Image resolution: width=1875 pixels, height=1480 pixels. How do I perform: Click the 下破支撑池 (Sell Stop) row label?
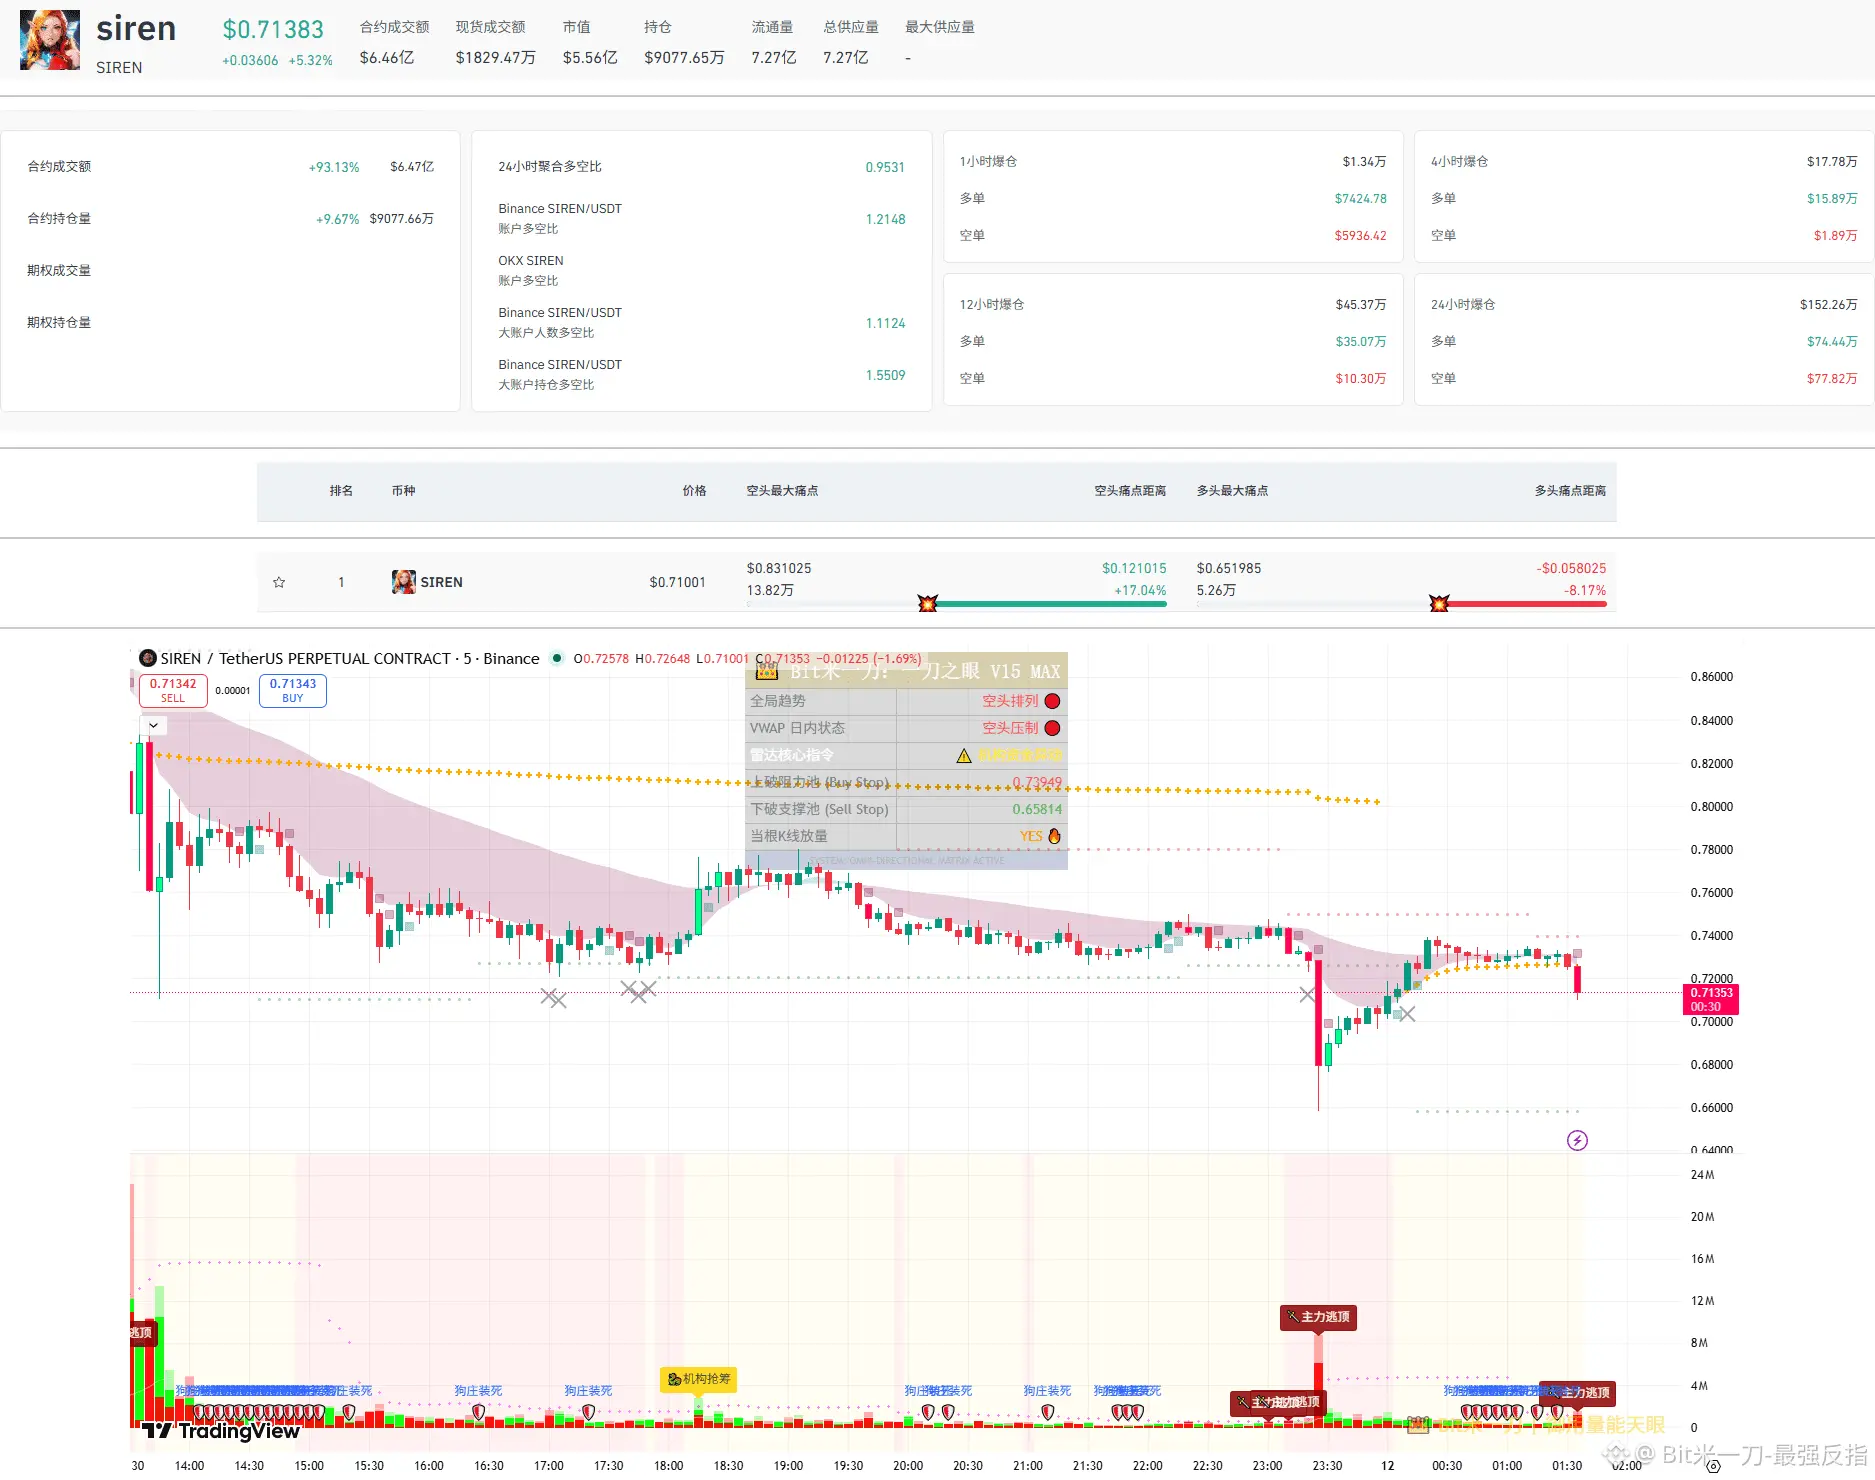point(819,809)
